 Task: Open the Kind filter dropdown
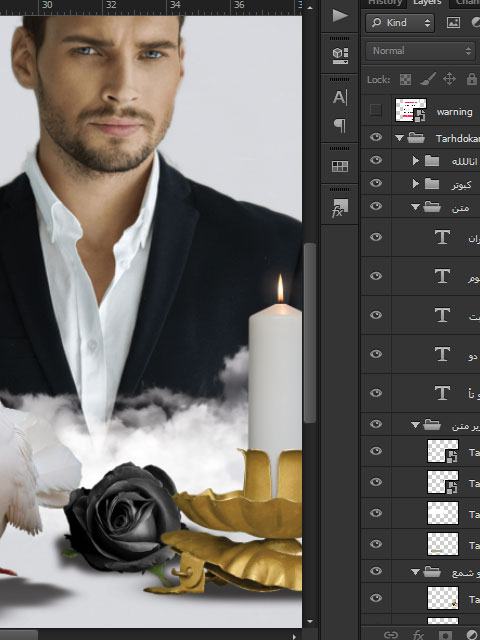[x=400, y=22]
